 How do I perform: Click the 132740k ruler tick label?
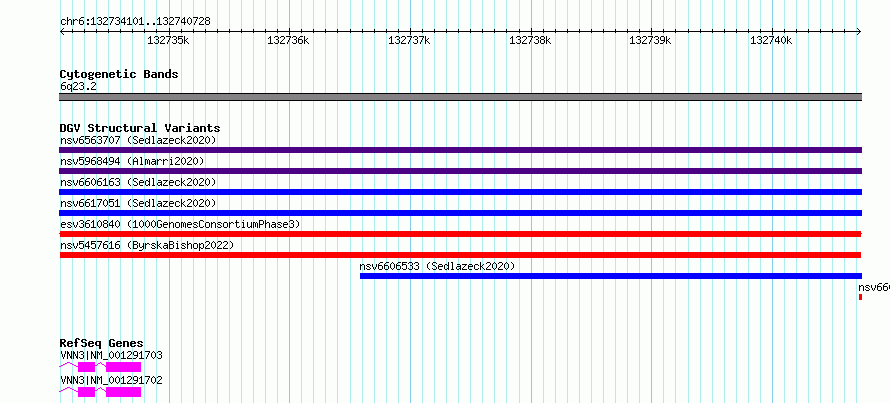coord(771,40)
